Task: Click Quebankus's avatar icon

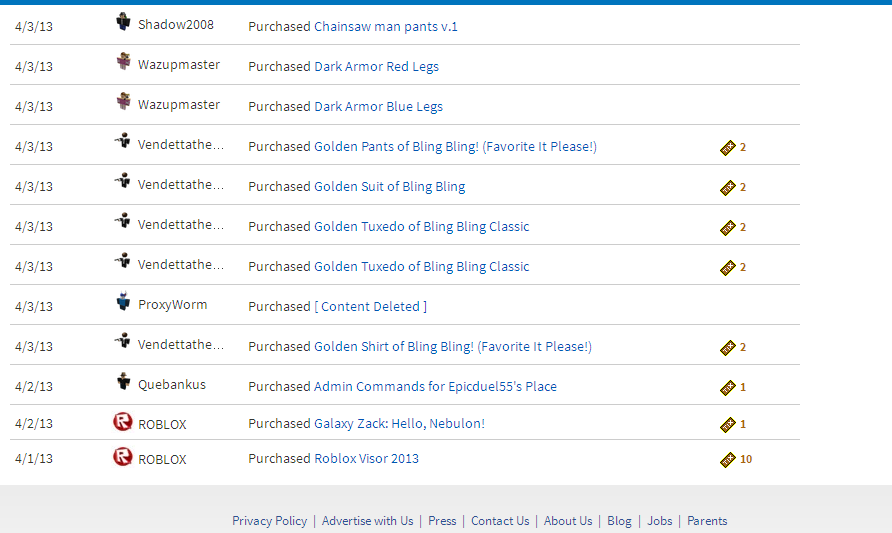Action: [x=123, y=382]
